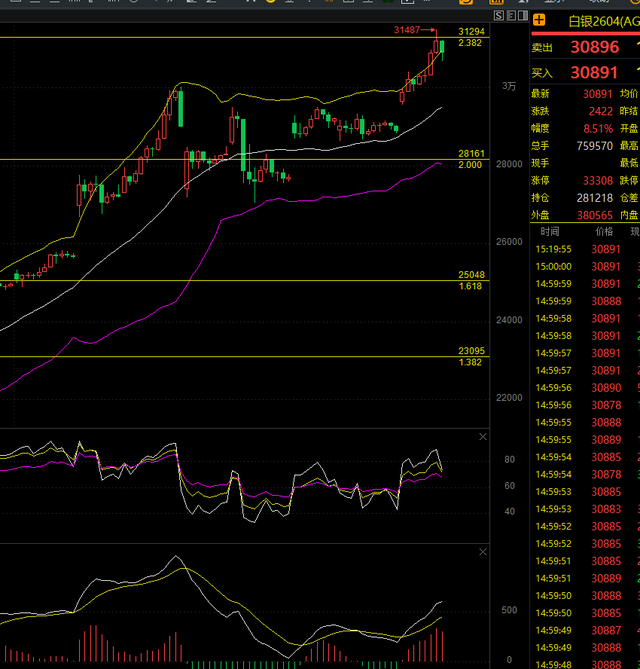This screenshot has width=640, height=669.
Task: Click the 3 button next to S
Action: [x=511, y=16]
